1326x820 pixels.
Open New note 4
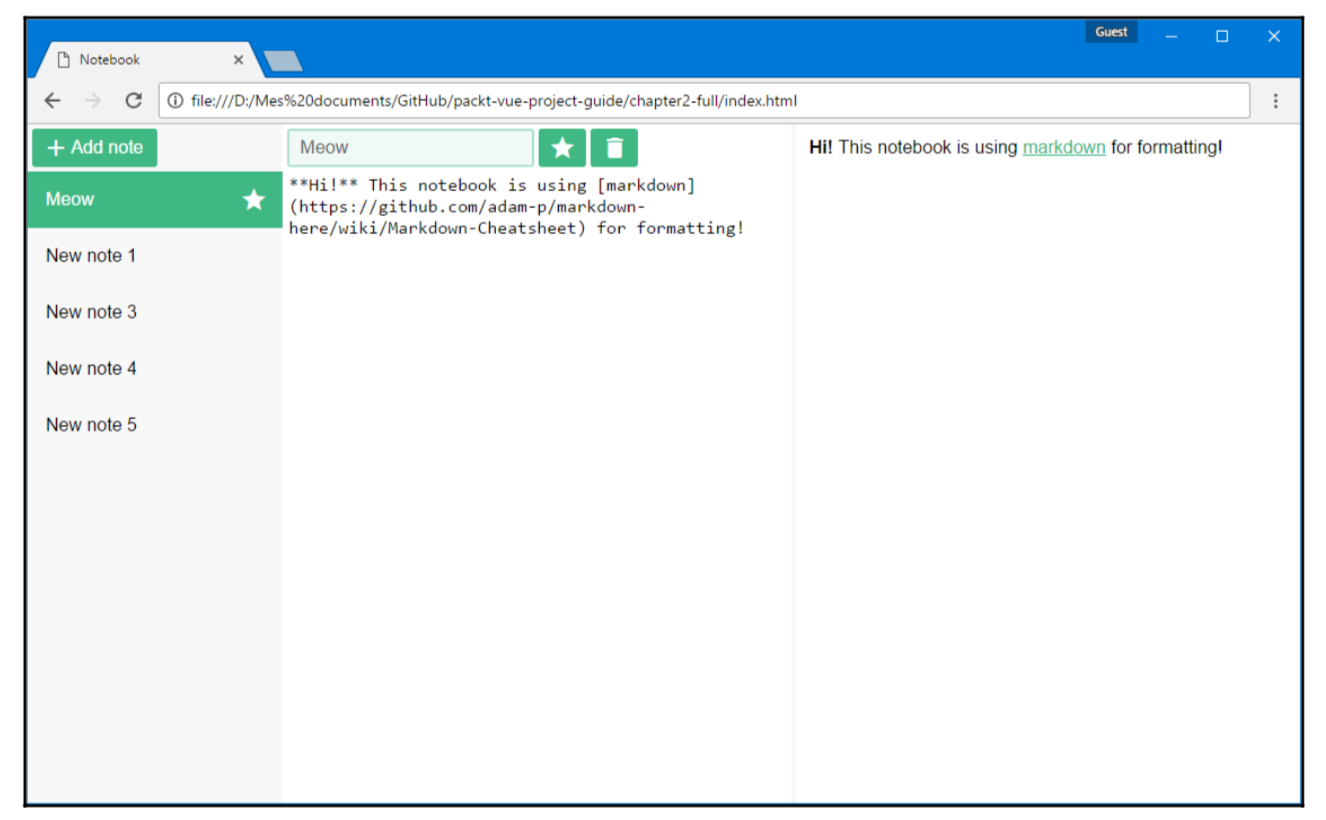155,368
